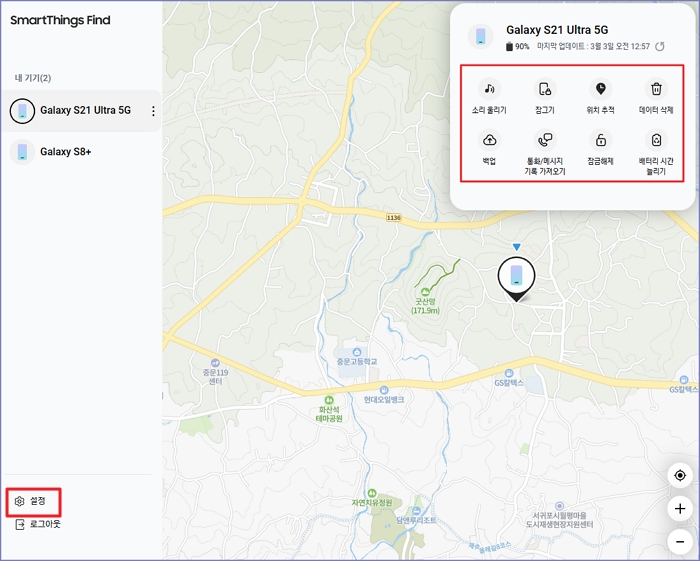This screenshot has width=700, height=561.
Task: Open the 백업 cloud backup icon
Action: pyautogui.click(x=489, y=140)
